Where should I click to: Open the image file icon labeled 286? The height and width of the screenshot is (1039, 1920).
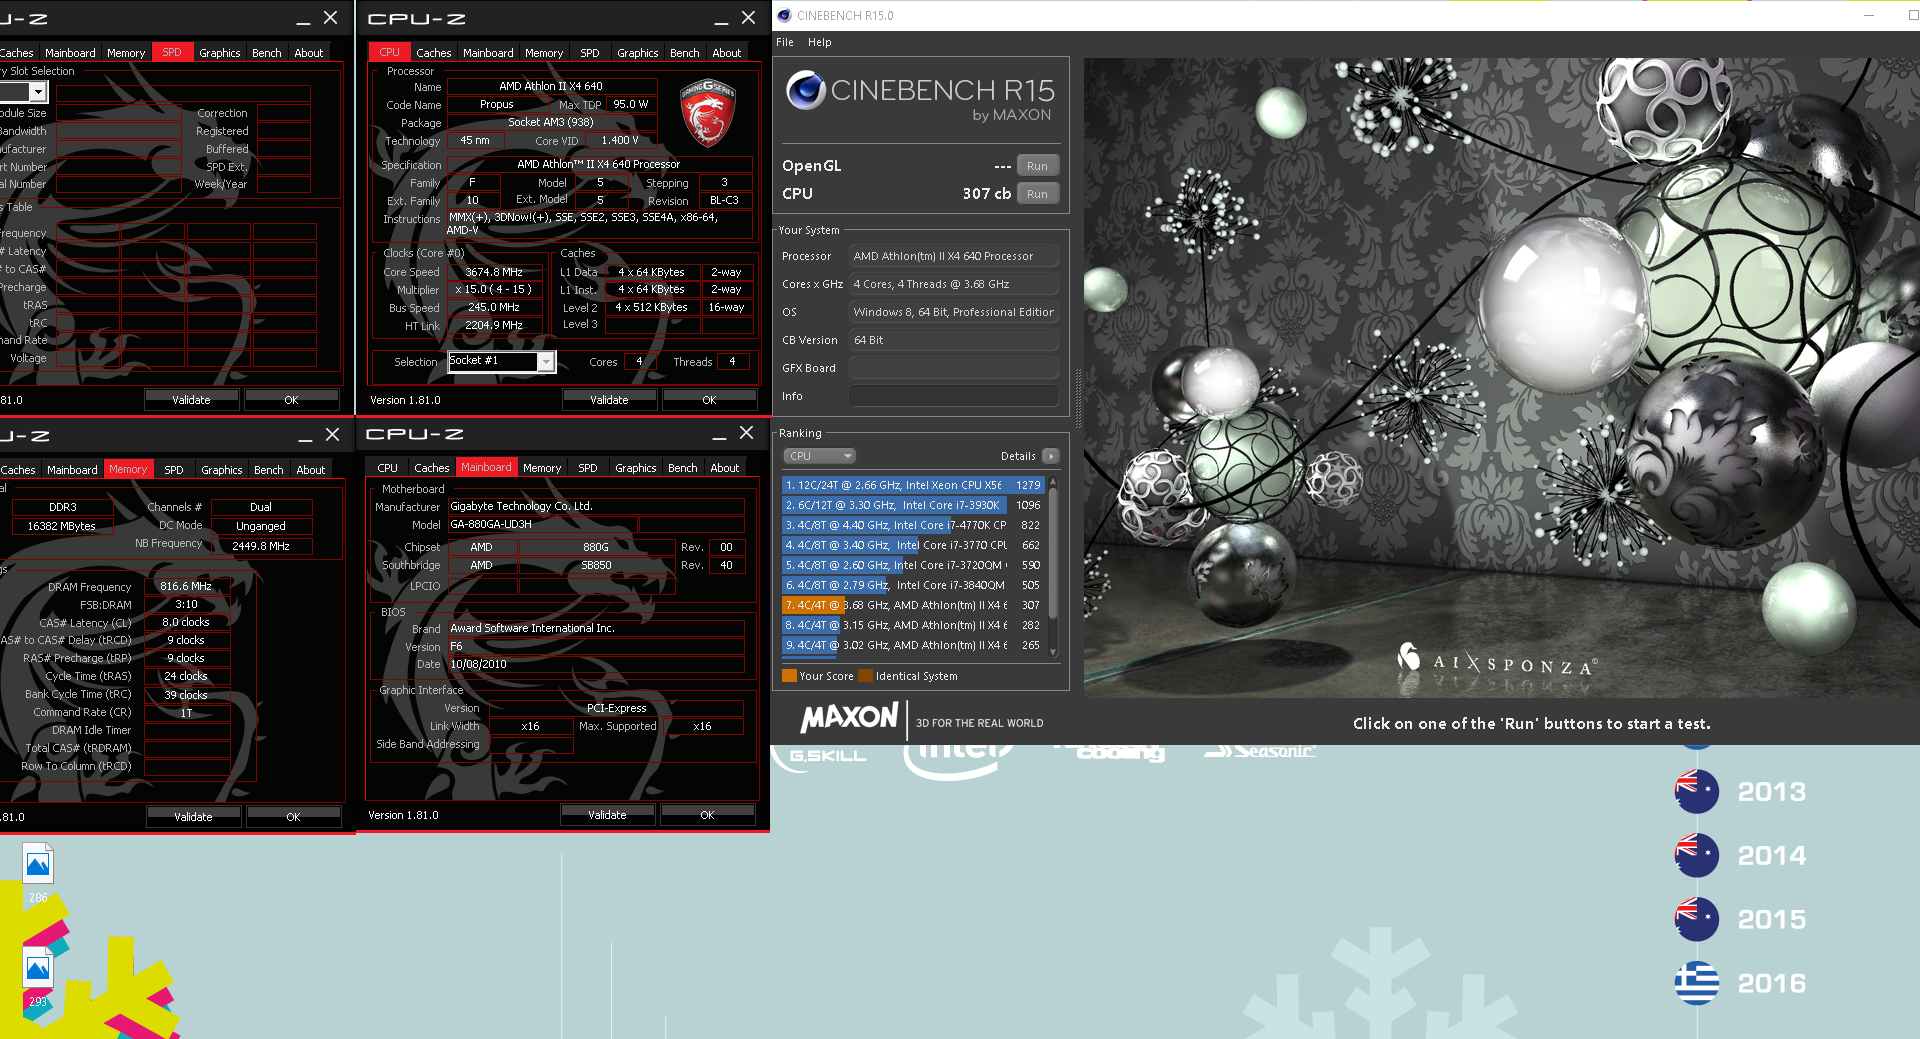38,864
